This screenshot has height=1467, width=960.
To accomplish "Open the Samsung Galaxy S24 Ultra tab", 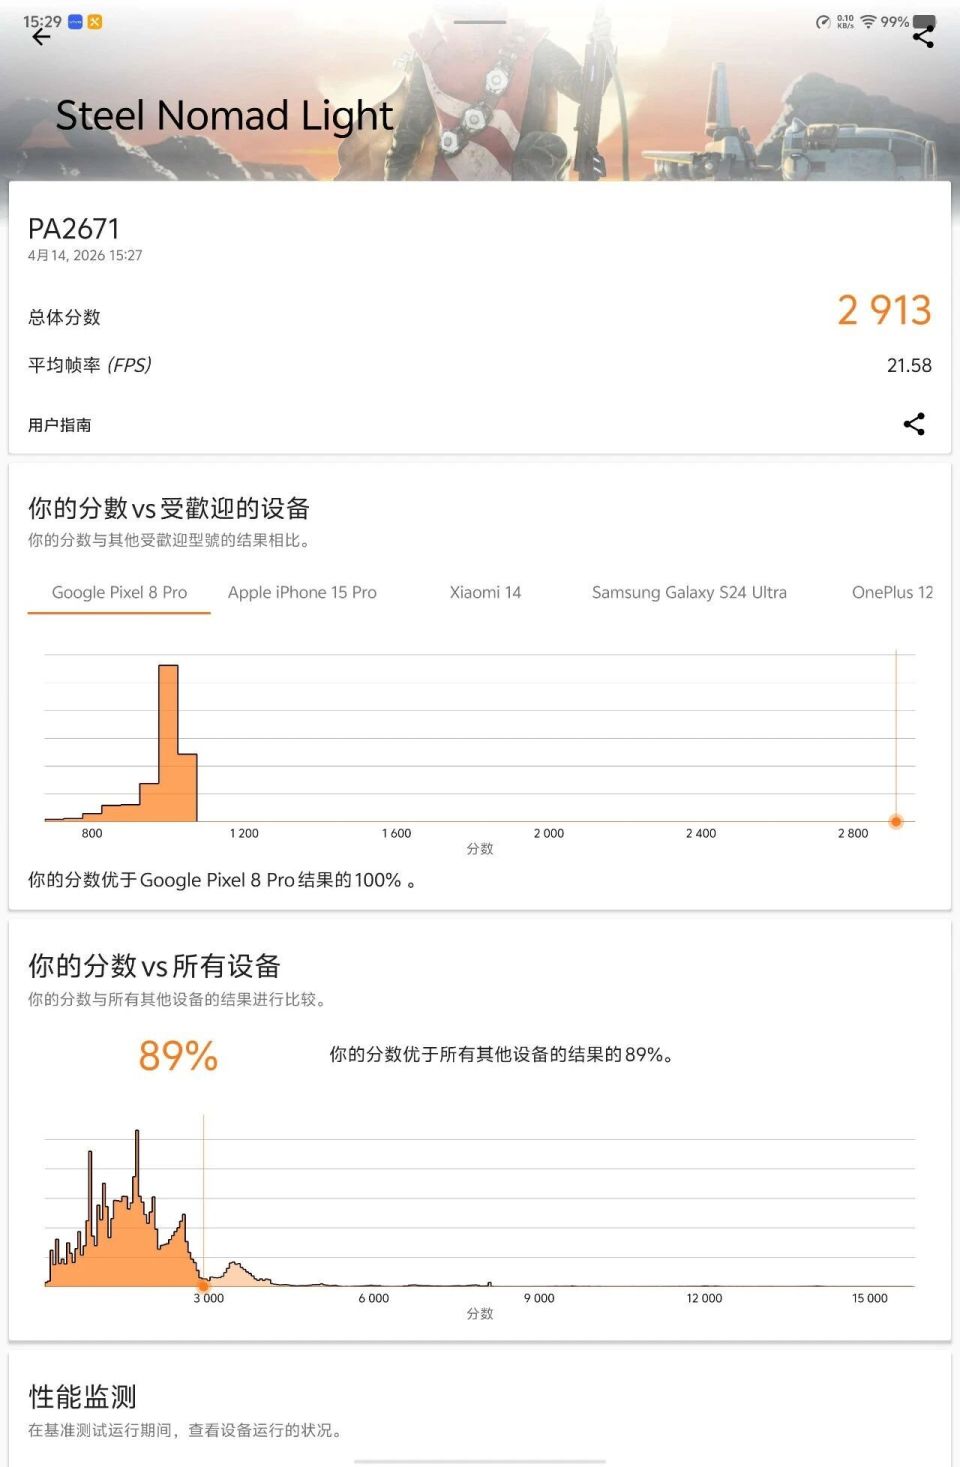I will point(689,592).
